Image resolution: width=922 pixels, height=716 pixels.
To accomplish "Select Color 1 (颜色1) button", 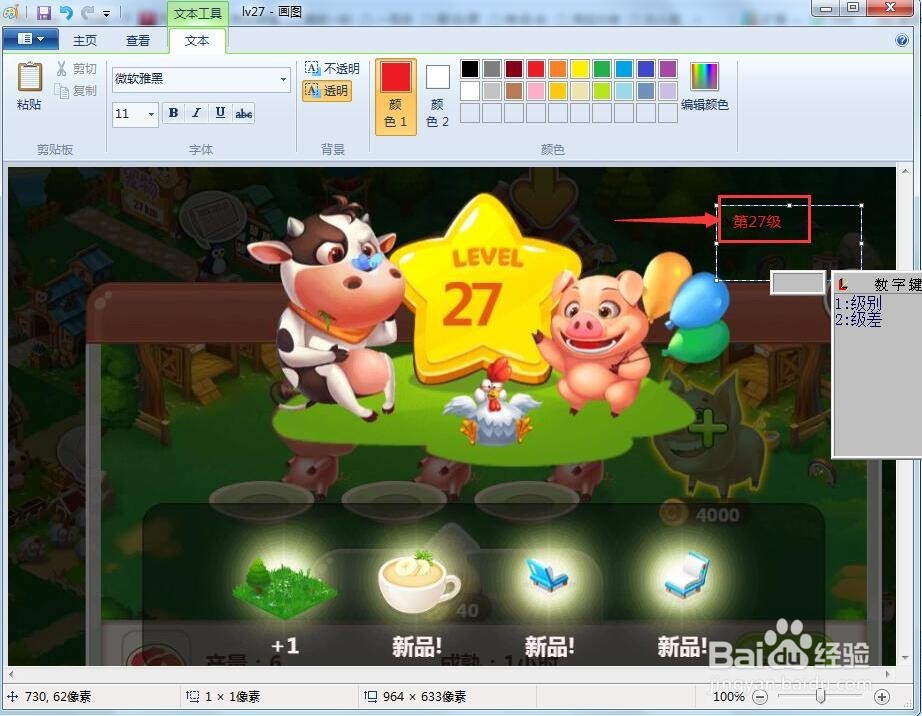I will (x=396, y=97).
